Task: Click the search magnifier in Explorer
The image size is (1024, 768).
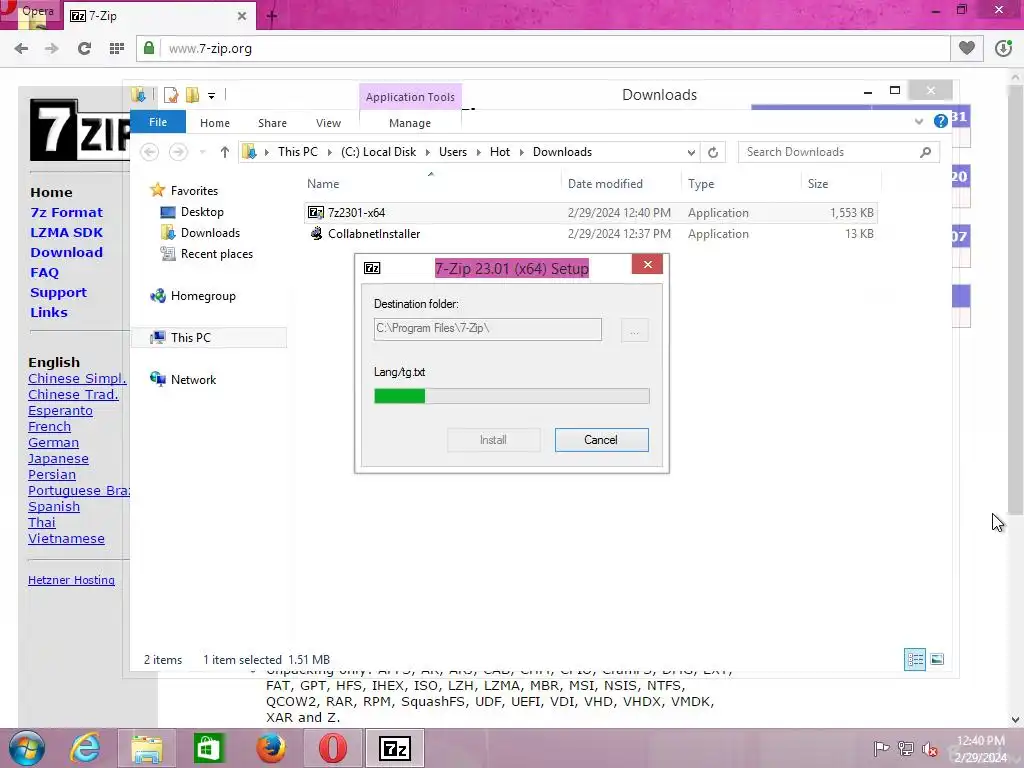Action: coord(925,152)
